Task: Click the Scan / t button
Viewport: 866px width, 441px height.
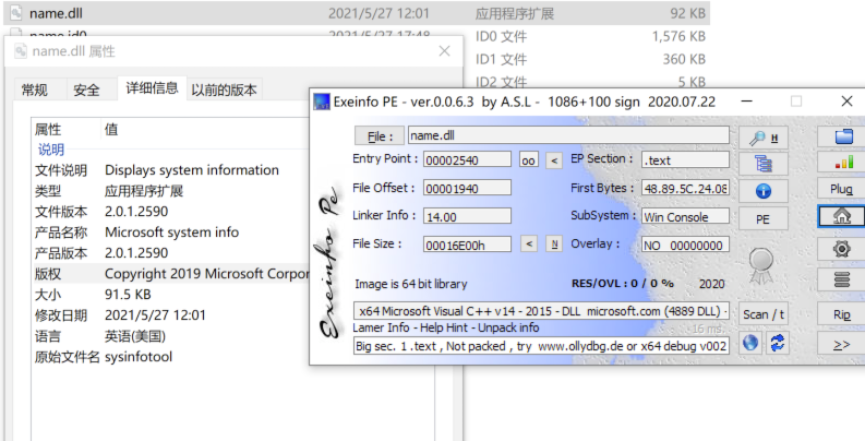Action: (763, 314)
